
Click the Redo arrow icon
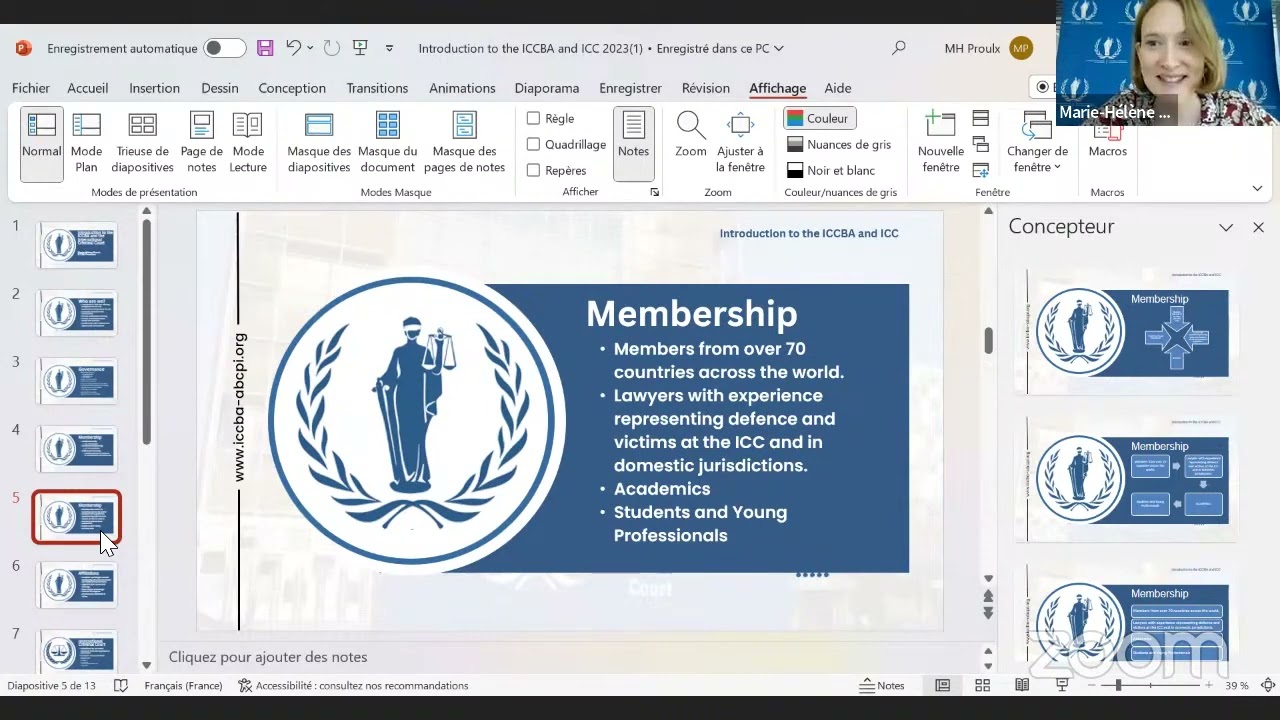[x=332, y=48]
